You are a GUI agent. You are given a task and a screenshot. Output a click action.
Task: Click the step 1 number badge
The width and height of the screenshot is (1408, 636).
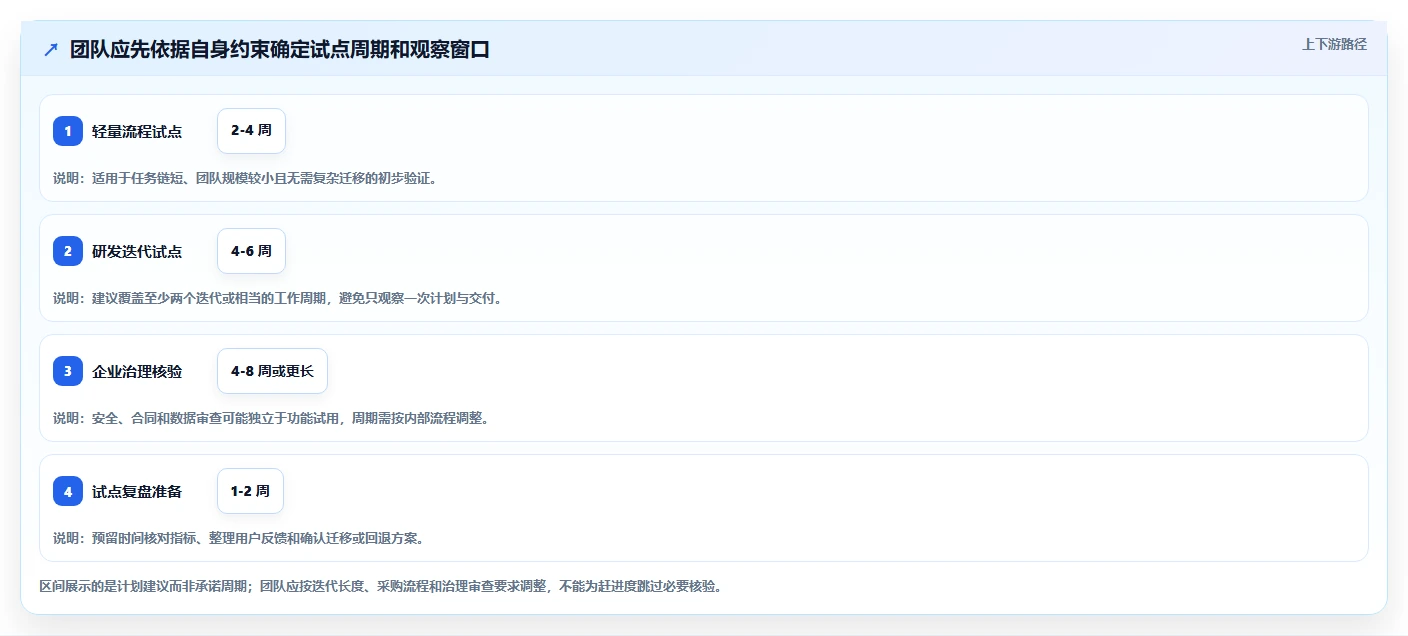(68, 131)
